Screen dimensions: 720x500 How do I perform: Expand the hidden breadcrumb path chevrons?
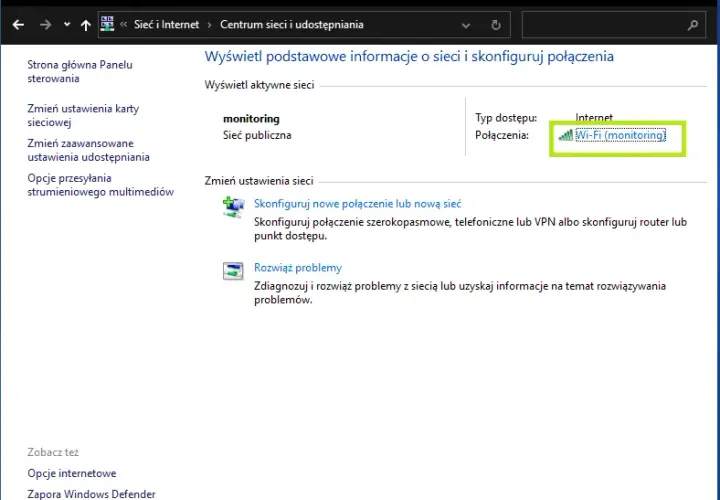pos(124,25)
